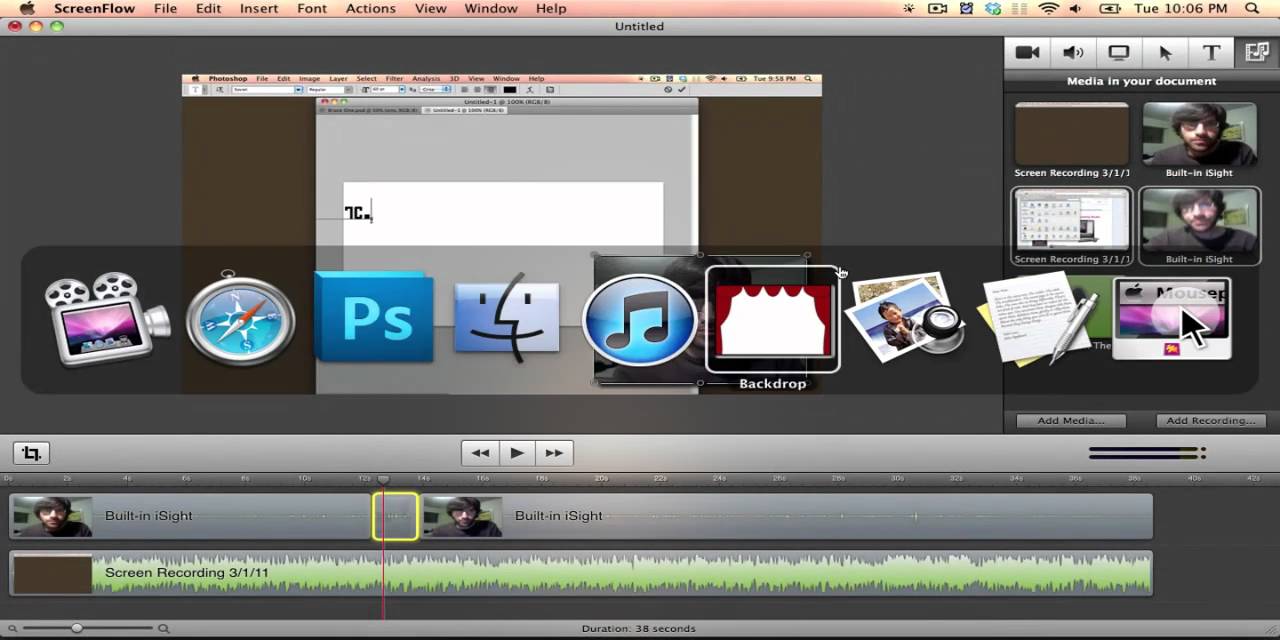Switch to Photoshop in the app switcher
The width and height of the screenshot is (1280, 640).
(374, 317)
